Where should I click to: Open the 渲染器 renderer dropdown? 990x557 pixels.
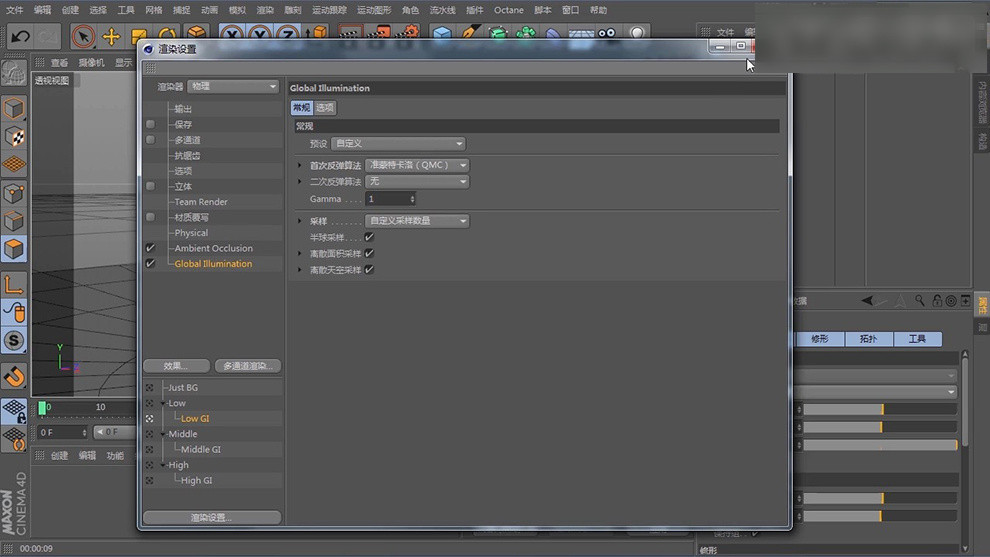[233, 87]
